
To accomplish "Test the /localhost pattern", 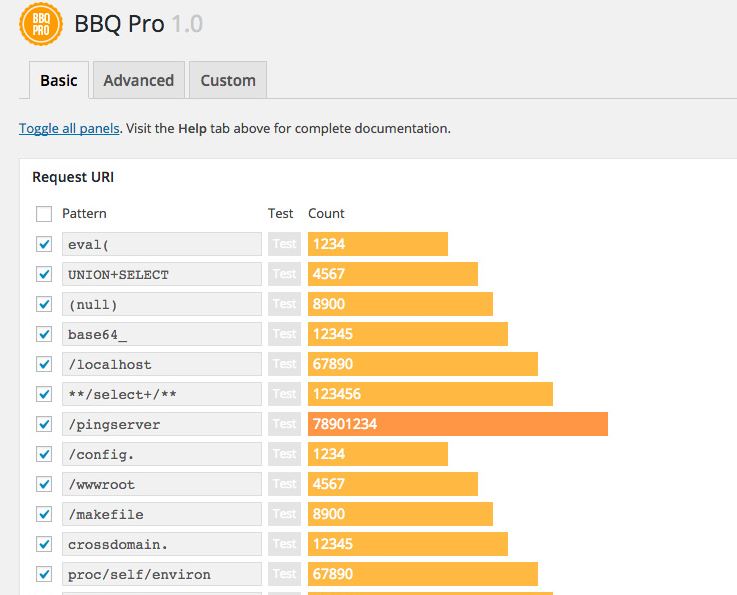I will pos(284,364).
